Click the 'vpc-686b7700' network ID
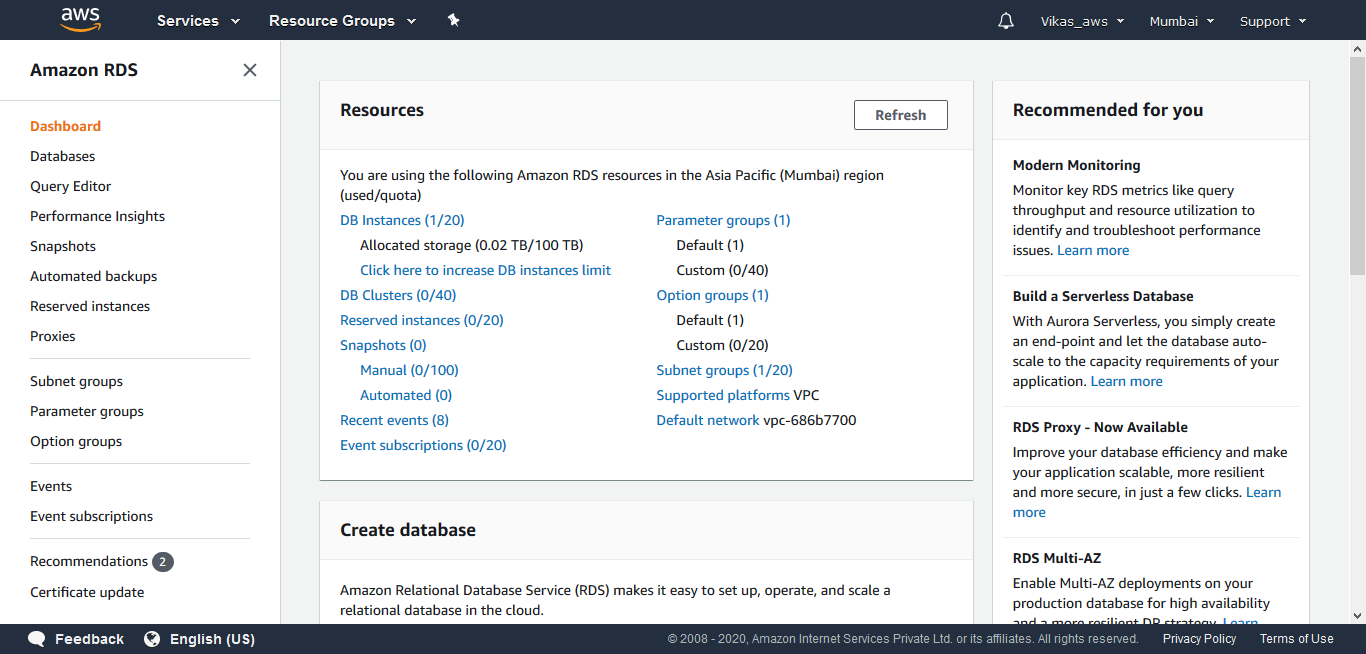 [810, 420]
